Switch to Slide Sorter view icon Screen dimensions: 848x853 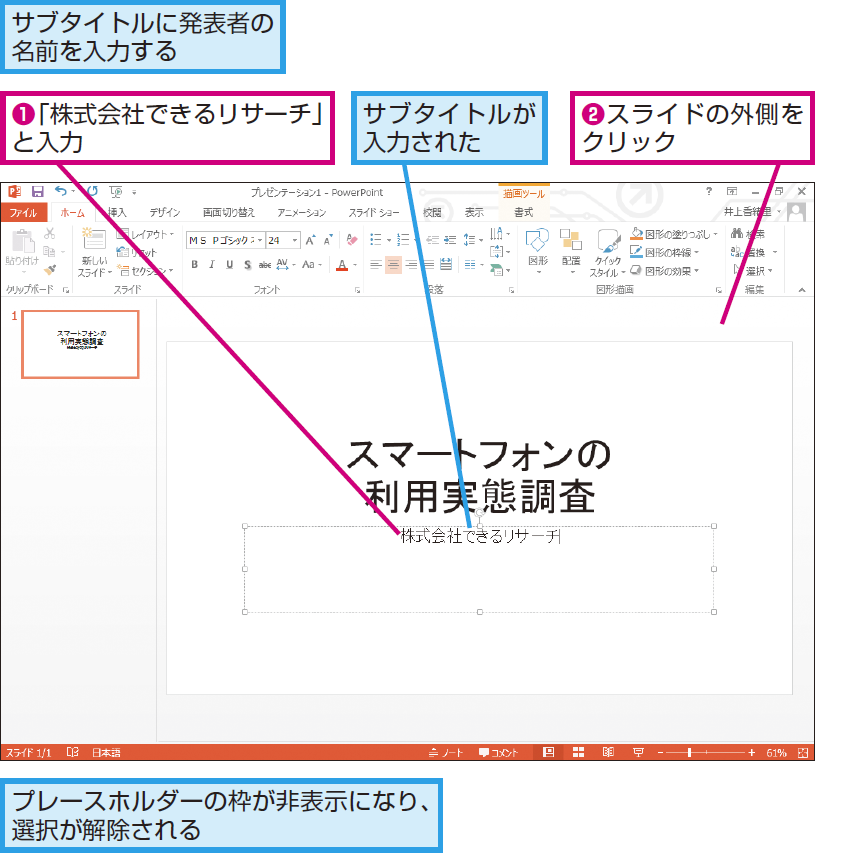[x=578, y=752]
